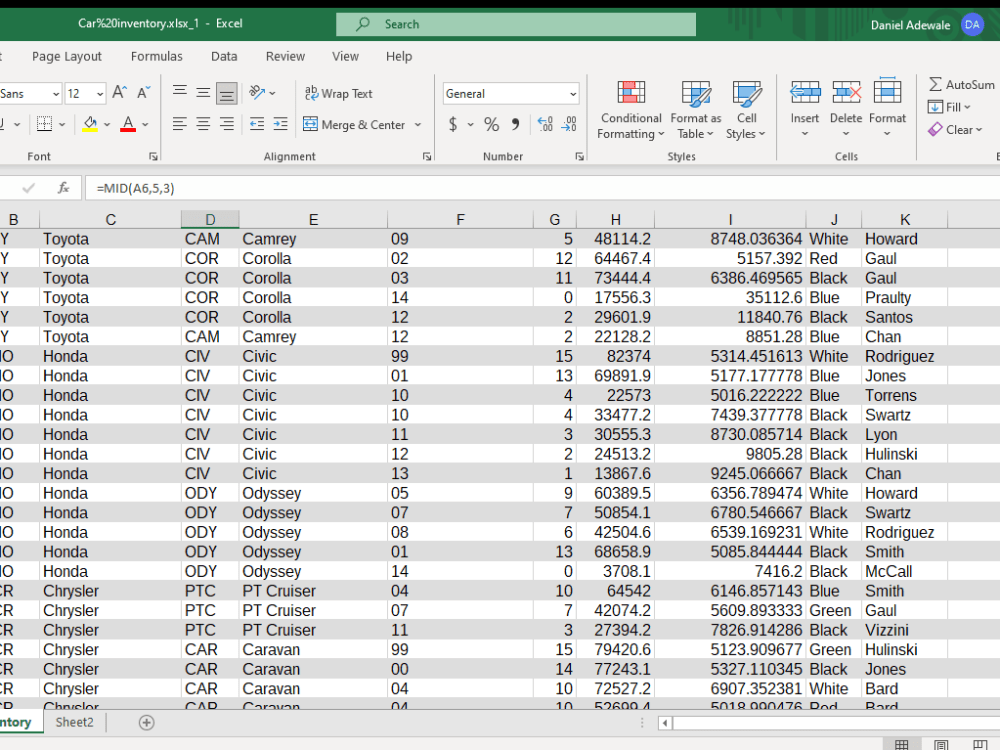Decrease decimal places shown
This screenshot has height=750, width=1000.
pyautogui.click(x=569, y=124)
